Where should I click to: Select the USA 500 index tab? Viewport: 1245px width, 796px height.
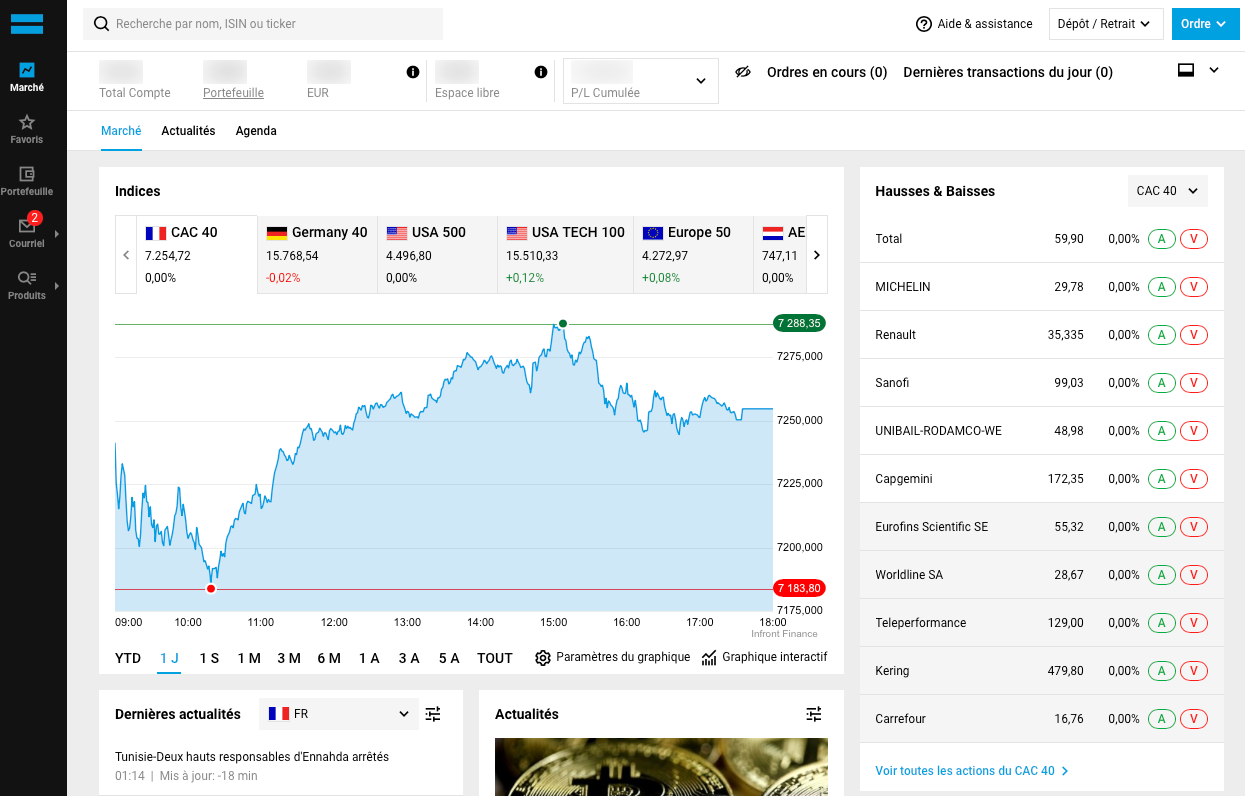tap(437, 255)
